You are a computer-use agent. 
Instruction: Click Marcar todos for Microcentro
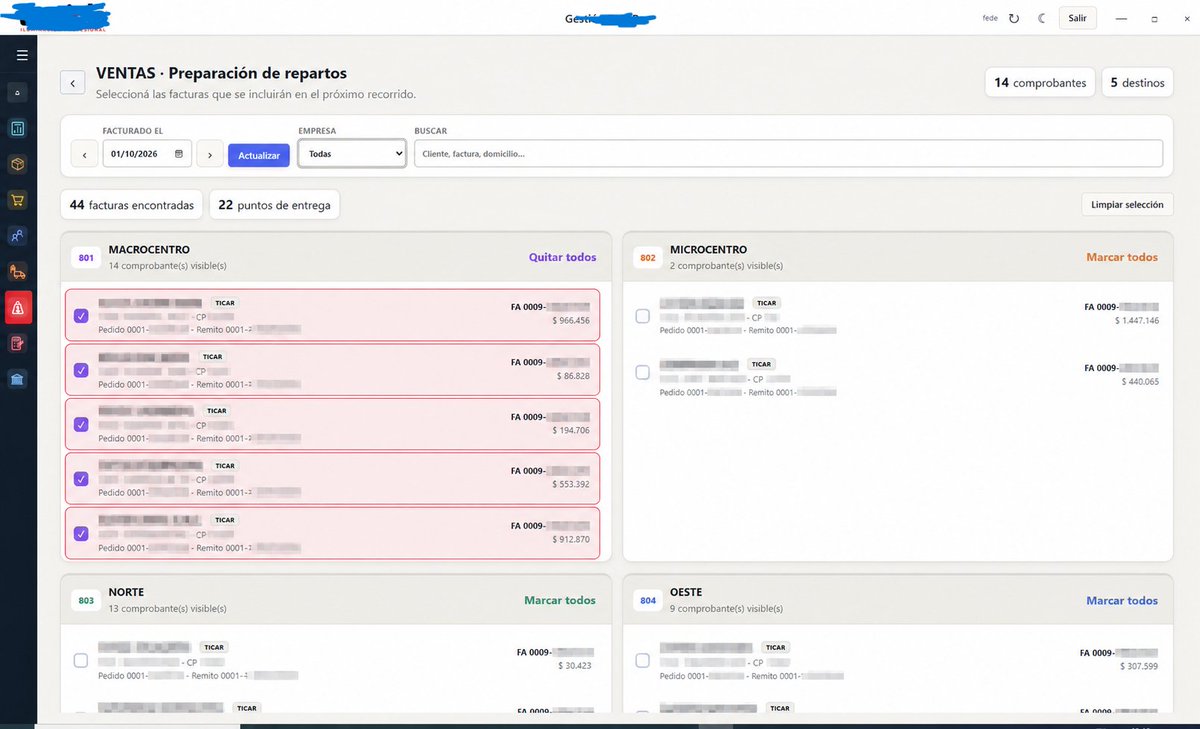tap(1122, 257)
